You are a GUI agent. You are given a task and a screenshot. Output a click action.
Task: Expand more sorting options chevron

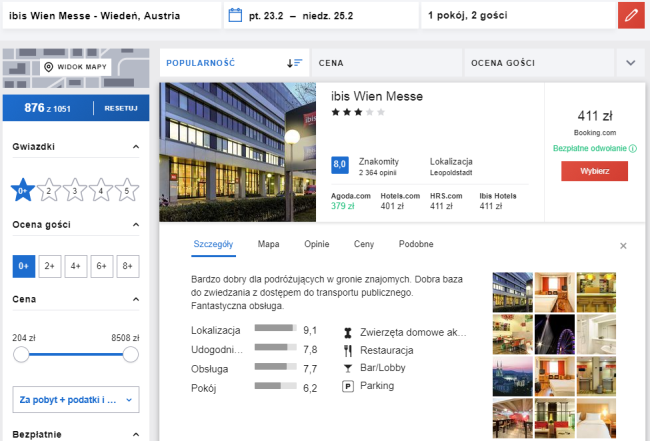pyautogui.click(x=631, y=63)
